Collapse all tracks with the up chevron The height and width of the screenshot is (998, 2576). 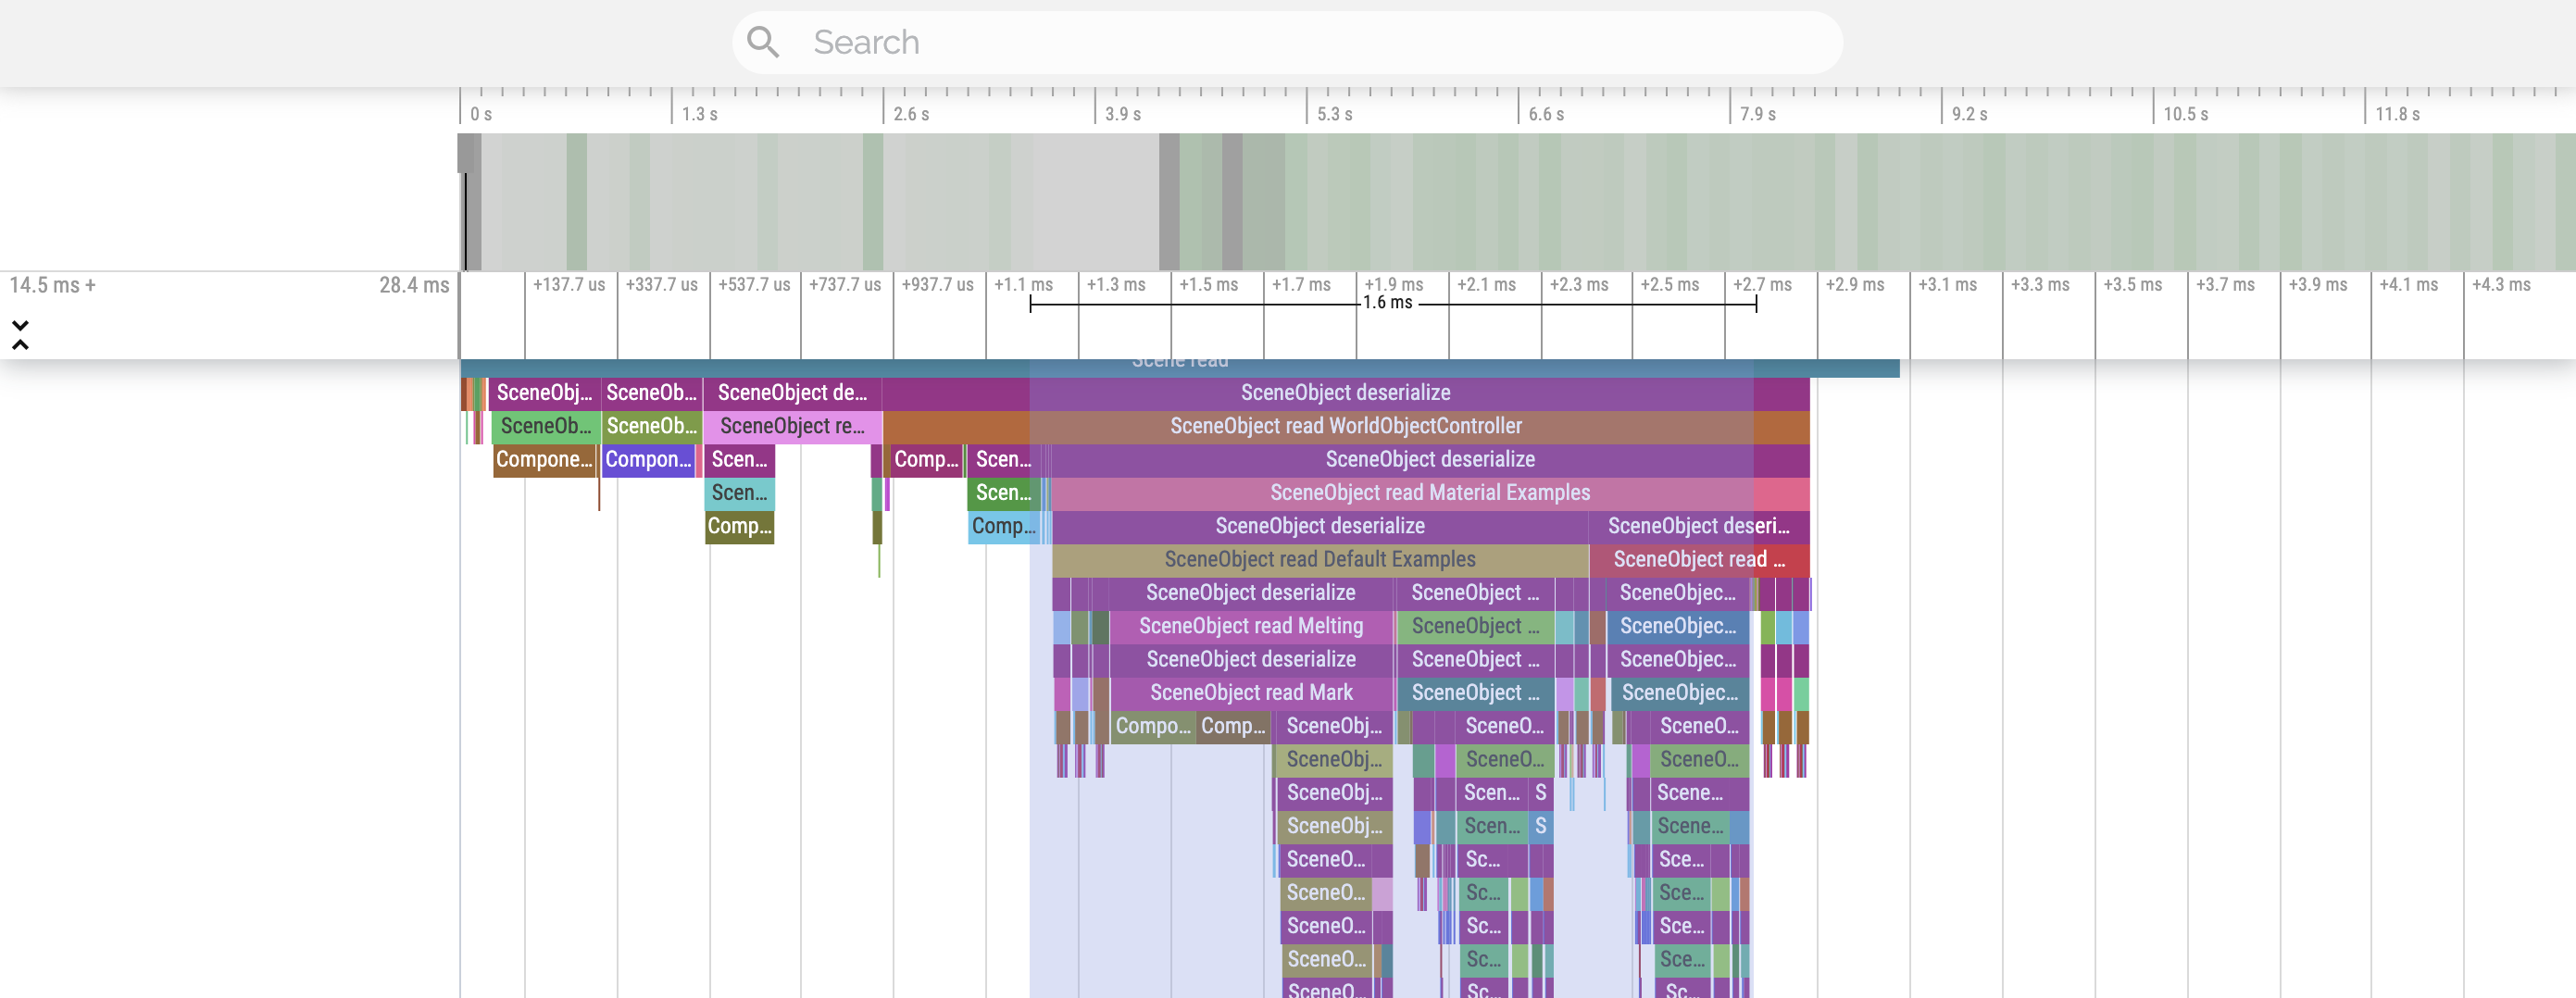[x=20, y=345]
